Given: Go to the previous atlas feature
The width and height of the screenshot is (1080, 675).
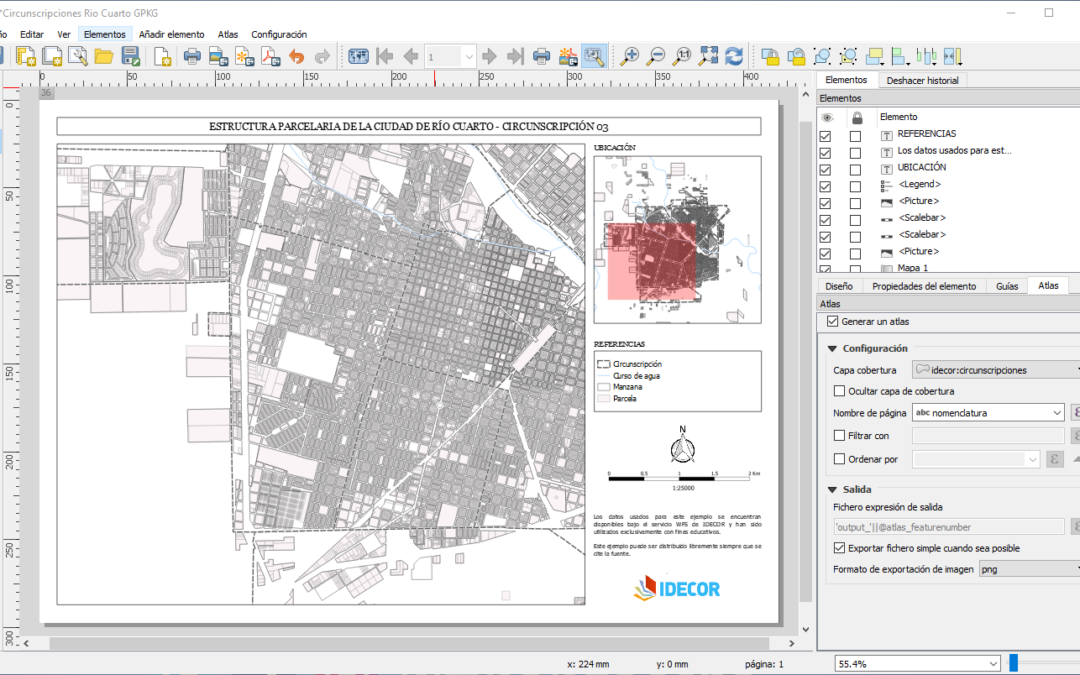Looking at the screenshot, I should coord(411,56).
